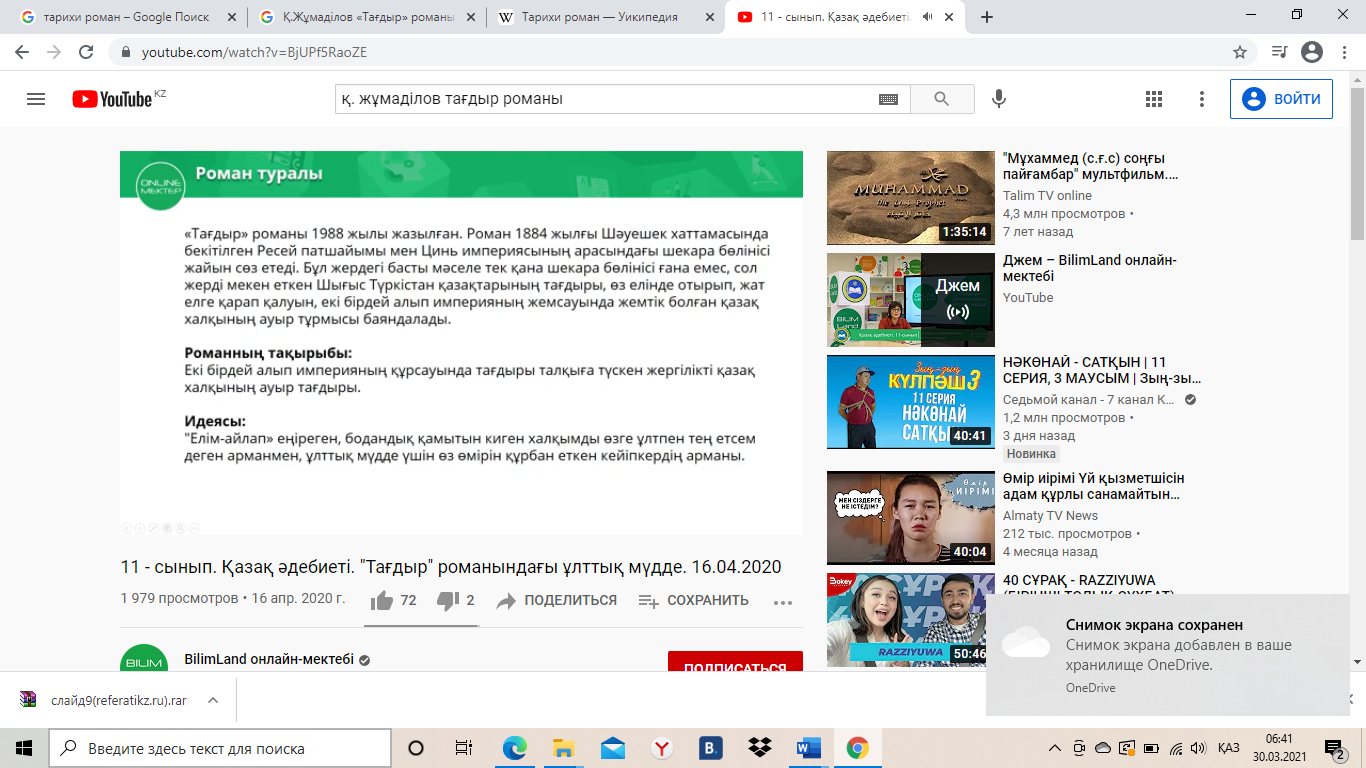Click ПОДЕЛИТЬСЯ to share the video
Viewport: 1366px width, 768px height.
[x=557, y=600]
